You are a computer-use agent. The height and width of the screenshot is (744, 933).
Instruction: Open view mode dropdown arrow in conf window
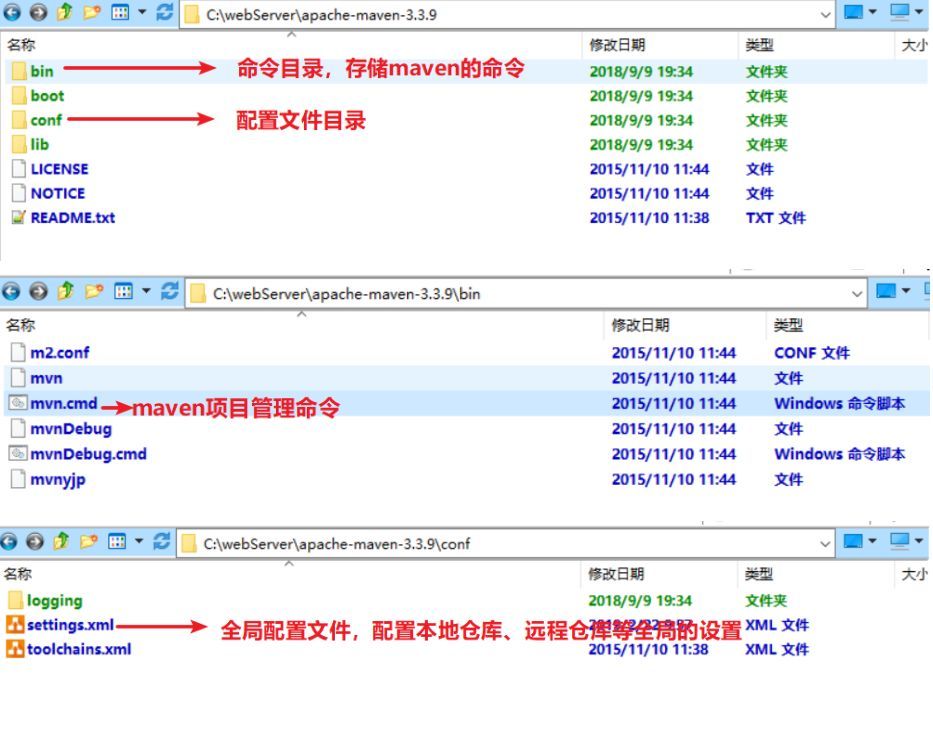click(x=139, y=541)
